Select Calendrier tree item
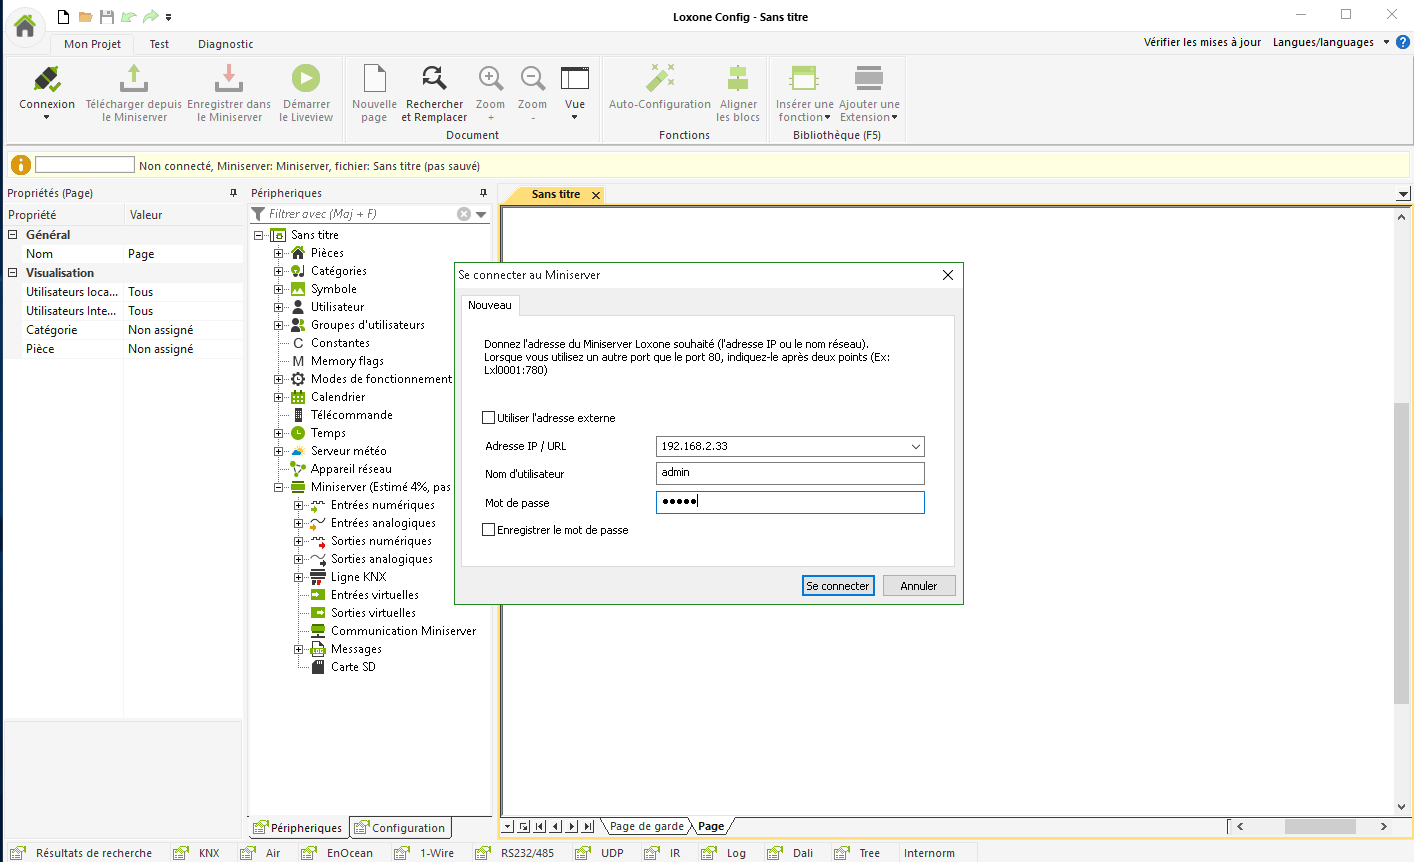Screen dimensions: 1414x862 click(338, 397)
